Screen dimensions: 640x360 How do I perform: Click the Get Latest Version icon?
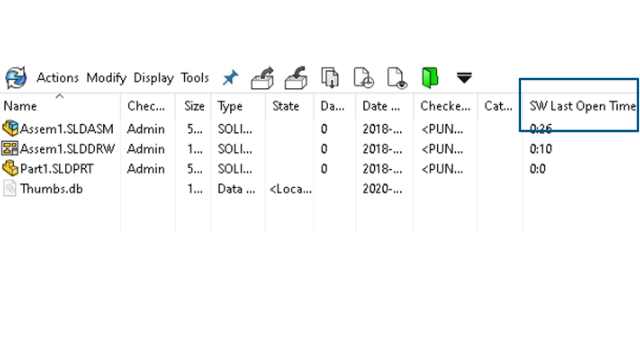pos(330,78)
